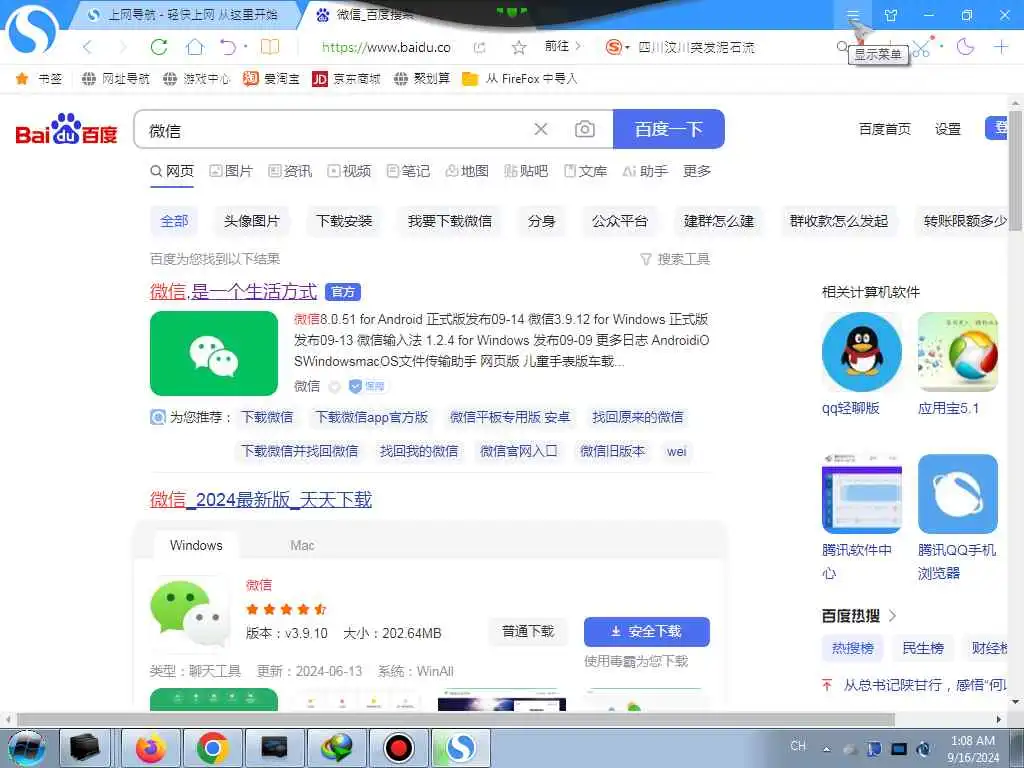Reload the page with the refresh icon
Image resolution: width=1024 pixels, height=768 pixels.
tap(159, 47)
